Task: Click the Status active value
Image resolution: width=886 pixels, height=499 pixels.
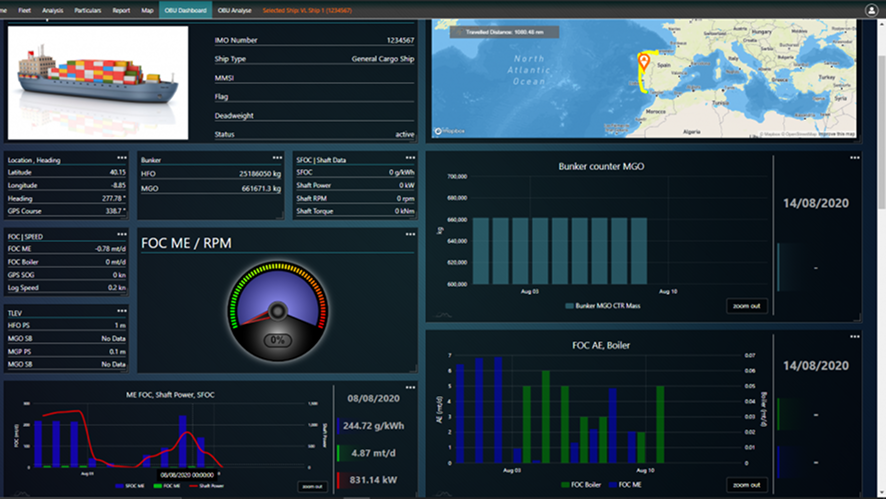Action: tap(405, 134)
